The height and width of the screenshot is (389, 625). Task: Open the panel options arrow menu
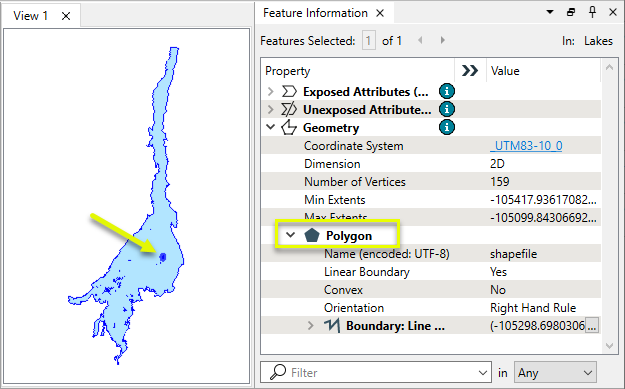[x=550, y=12]
